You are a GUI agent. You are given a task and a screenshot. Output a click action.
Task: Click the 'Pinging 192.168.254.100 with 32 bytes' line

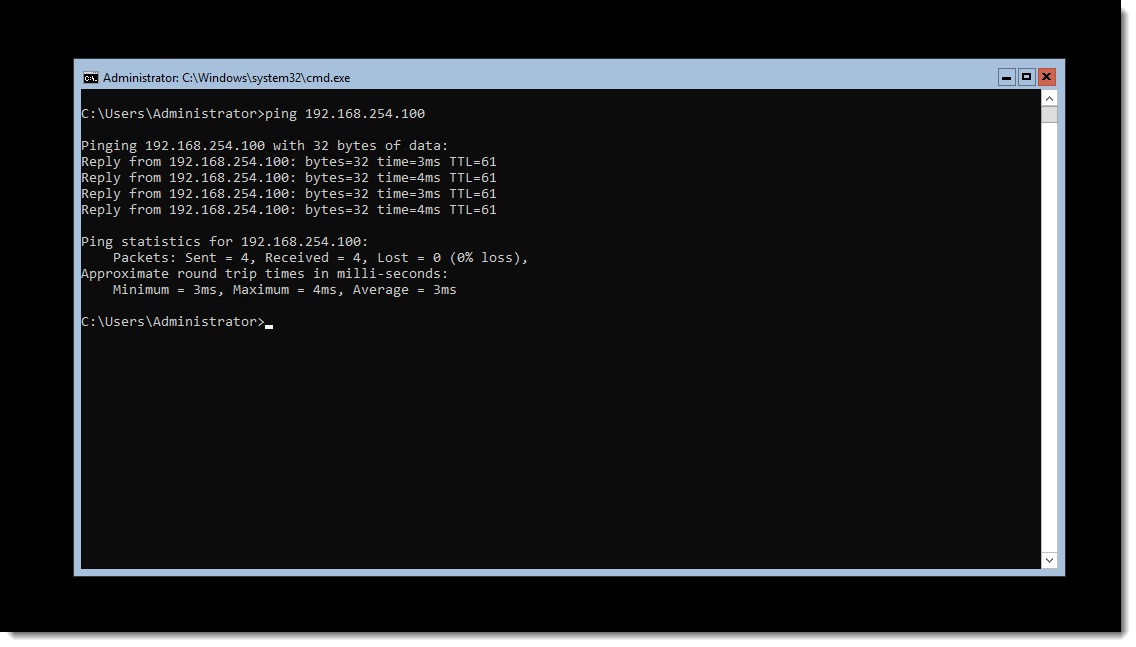[x=264, y=146]
